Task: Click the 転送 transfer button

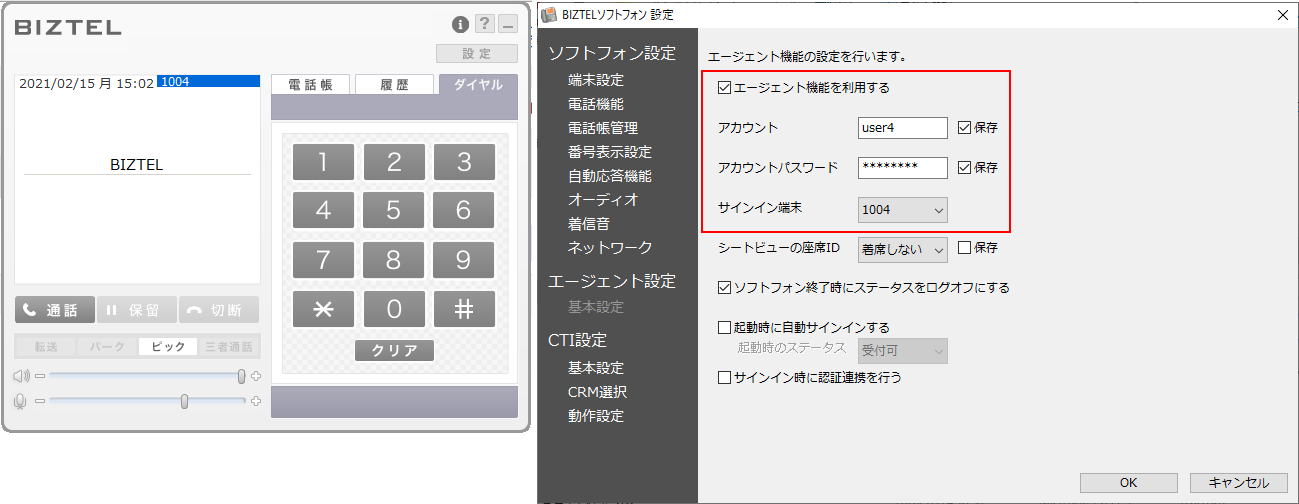Action: click(46, 347)
